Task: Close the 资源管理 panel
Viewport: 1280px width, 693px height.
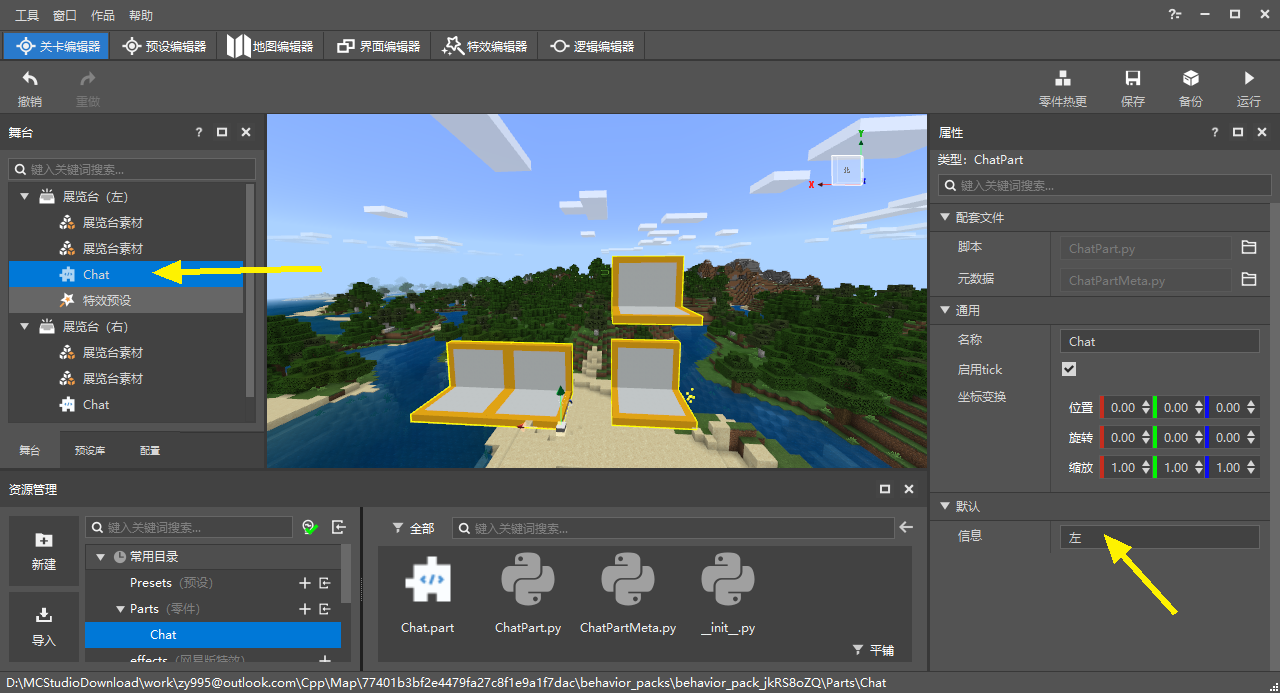Action: pyautogui.click(x=909, y=489)
